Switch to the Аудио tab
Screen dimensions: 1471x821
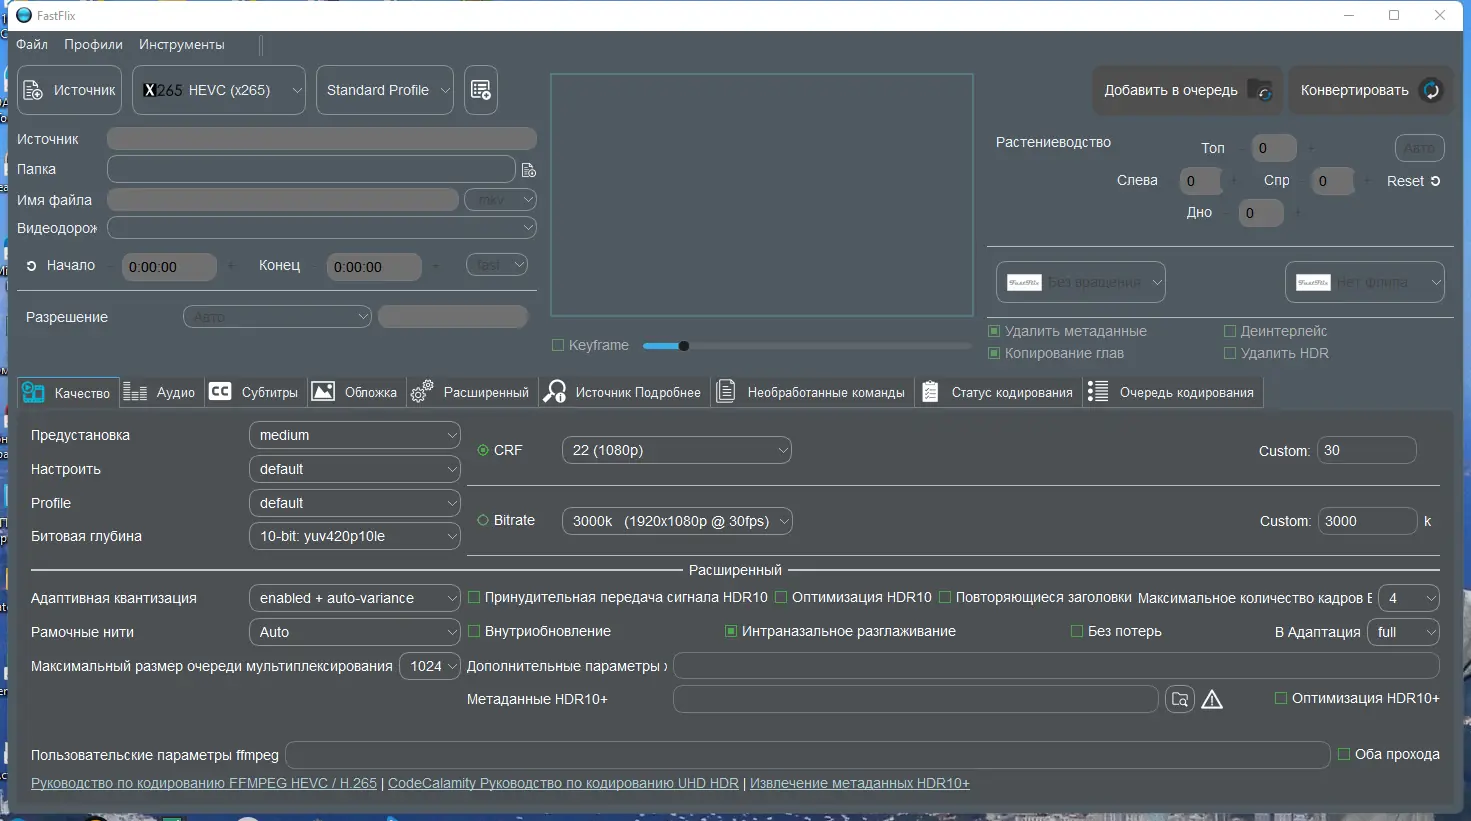click(160, 392)
